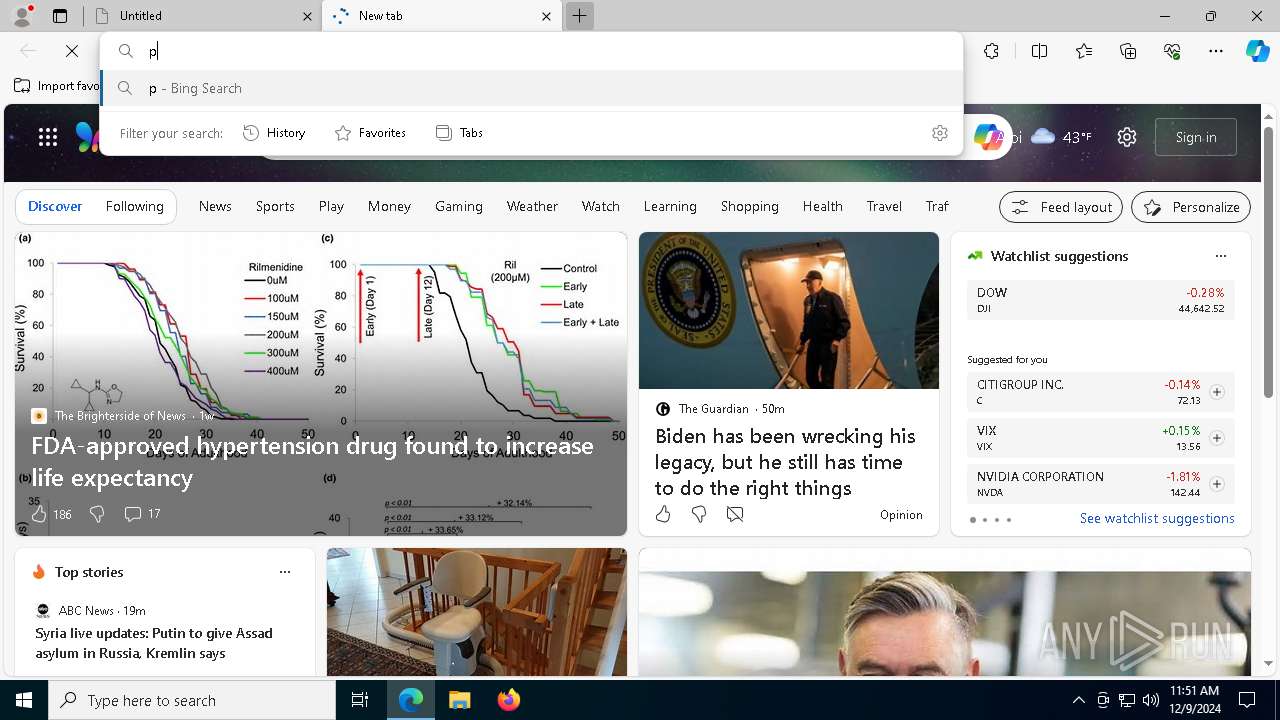Click Personalize button
Image resolution: width=1280 pixels, height=720 pixels.
(1191, 207)
